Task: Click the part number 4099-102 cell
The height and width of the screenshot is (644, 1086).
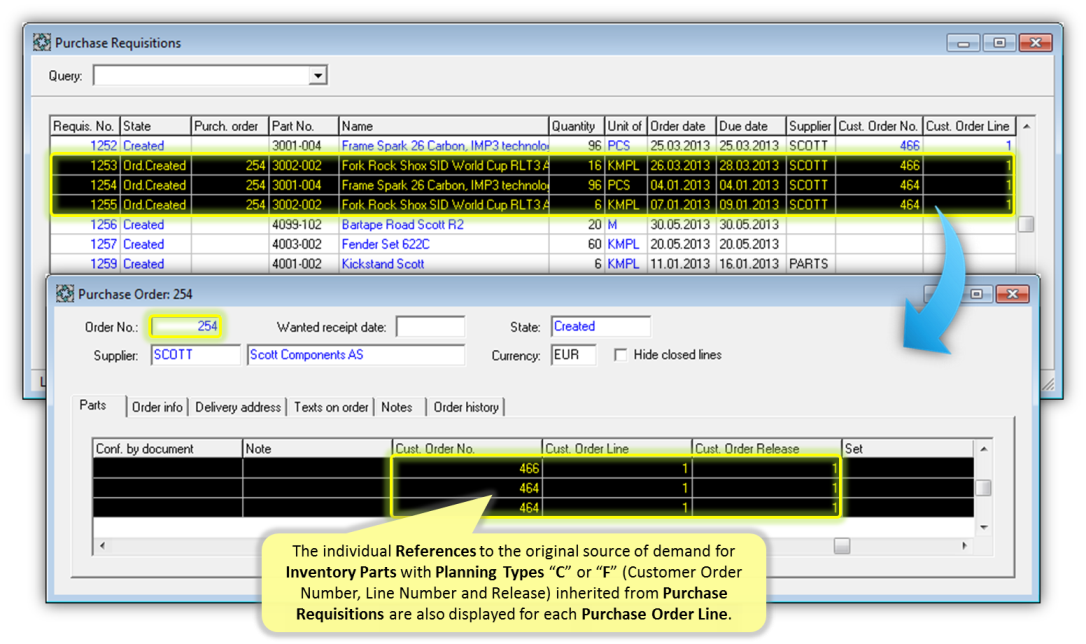Action: 303,224
